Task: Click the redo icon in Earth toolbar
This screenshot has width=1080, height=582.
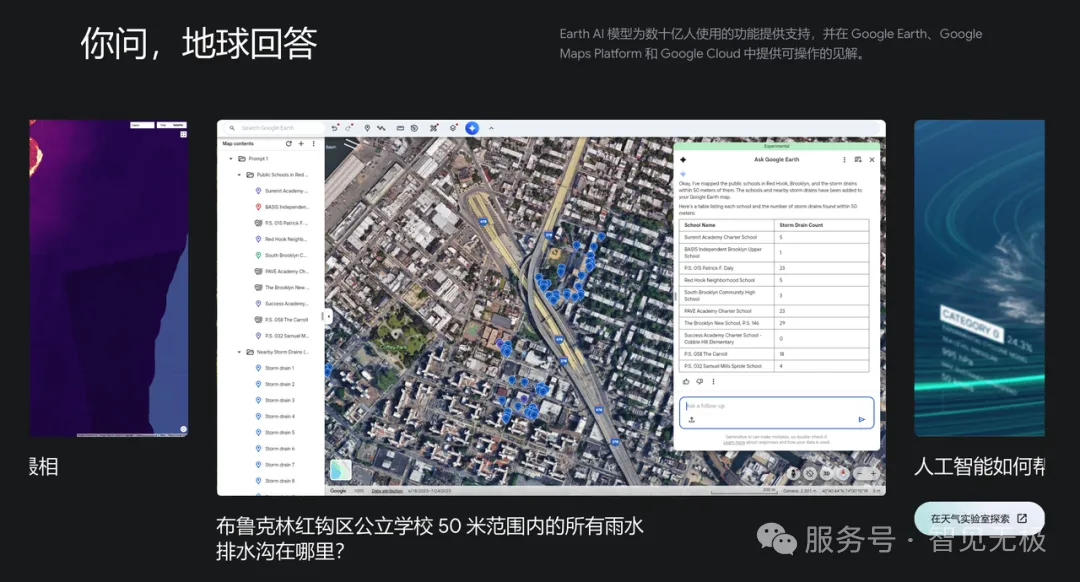Action: click(x=349, y=128)
